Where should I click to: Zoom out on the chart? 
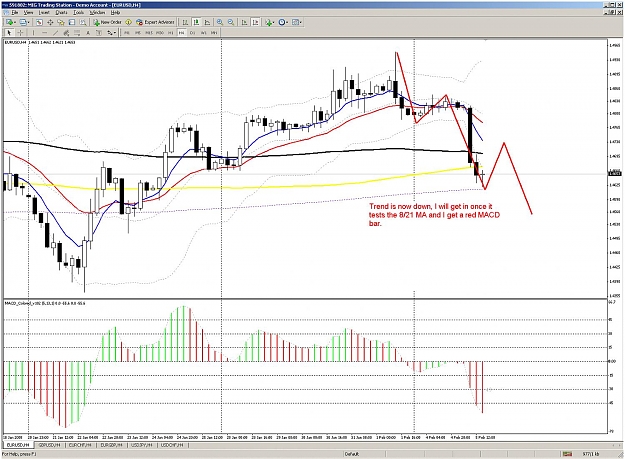[x=231, y=22]
